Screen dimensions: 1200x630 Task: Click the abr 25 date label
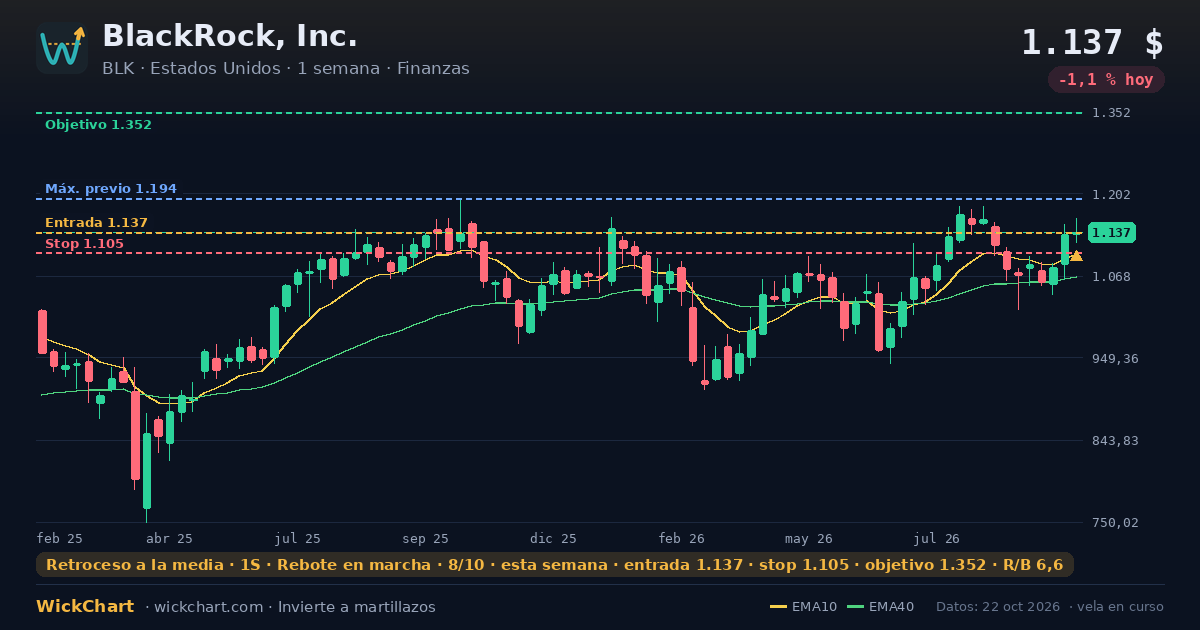(x=169, y=538)
